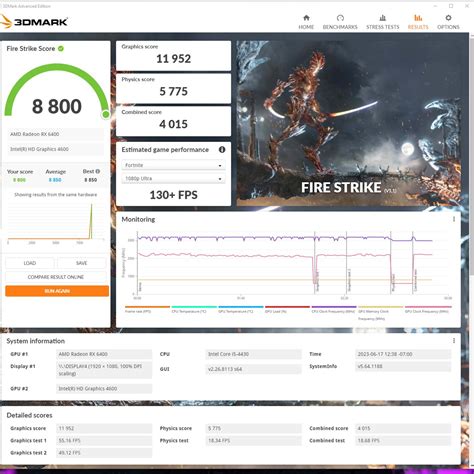Click the Estimated game performance info icon
The height and width of the screenshot is (474, 474).
[222, 150]
